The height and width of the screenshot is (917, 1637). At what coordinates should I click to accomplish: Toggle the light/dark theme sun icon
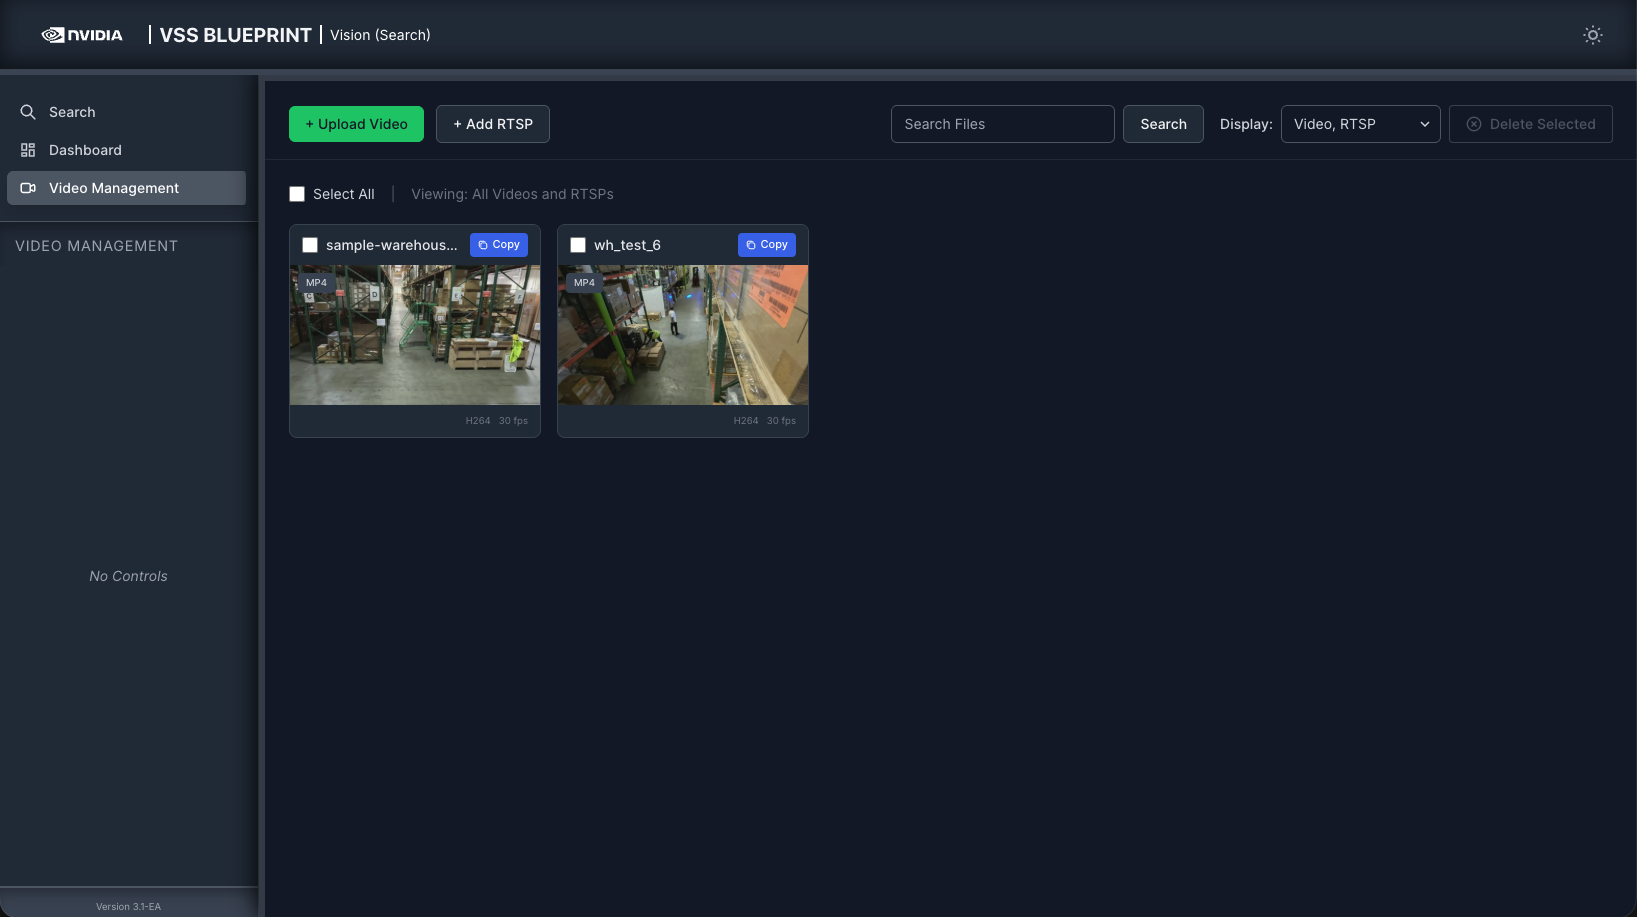(1592, 35)
